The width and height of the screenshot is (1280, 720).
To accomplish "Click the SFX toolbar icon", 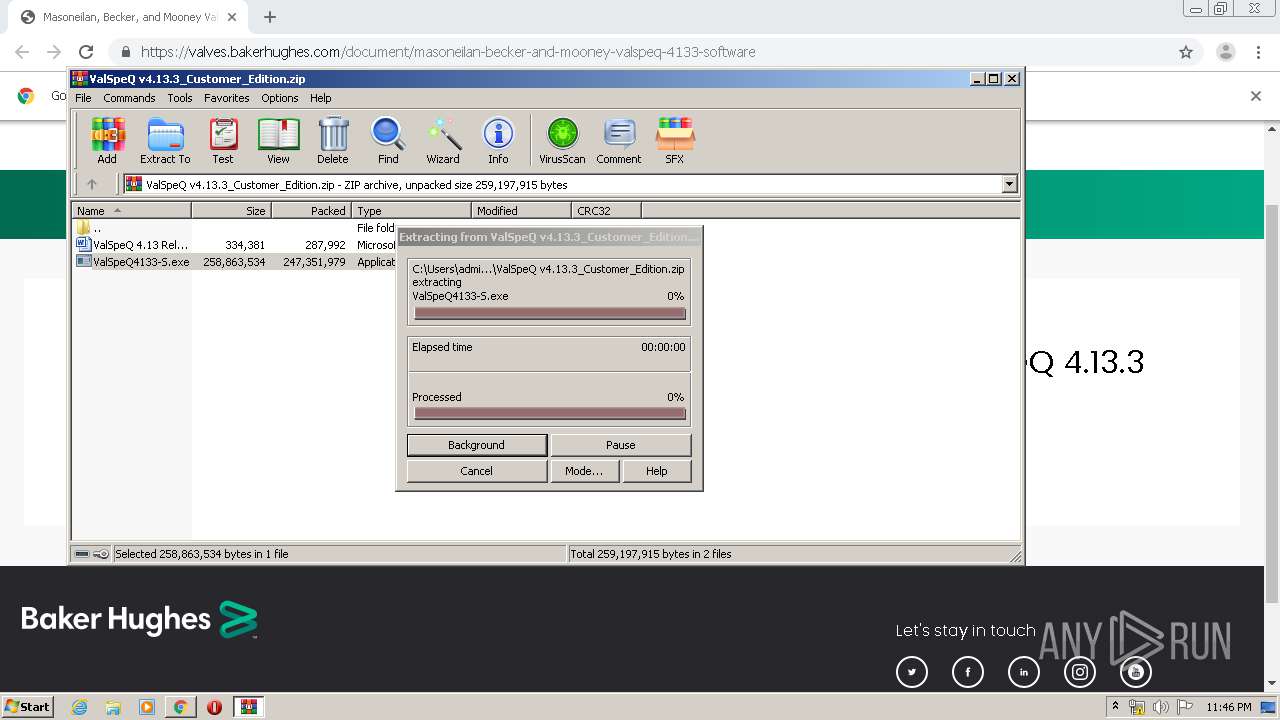I will (675, 141).
